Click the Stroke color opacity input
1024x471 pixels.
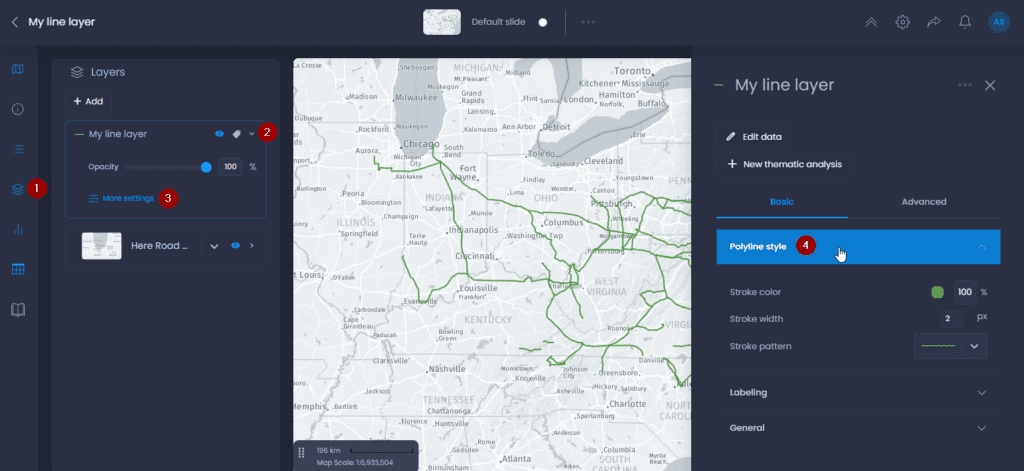pos(965,292)
